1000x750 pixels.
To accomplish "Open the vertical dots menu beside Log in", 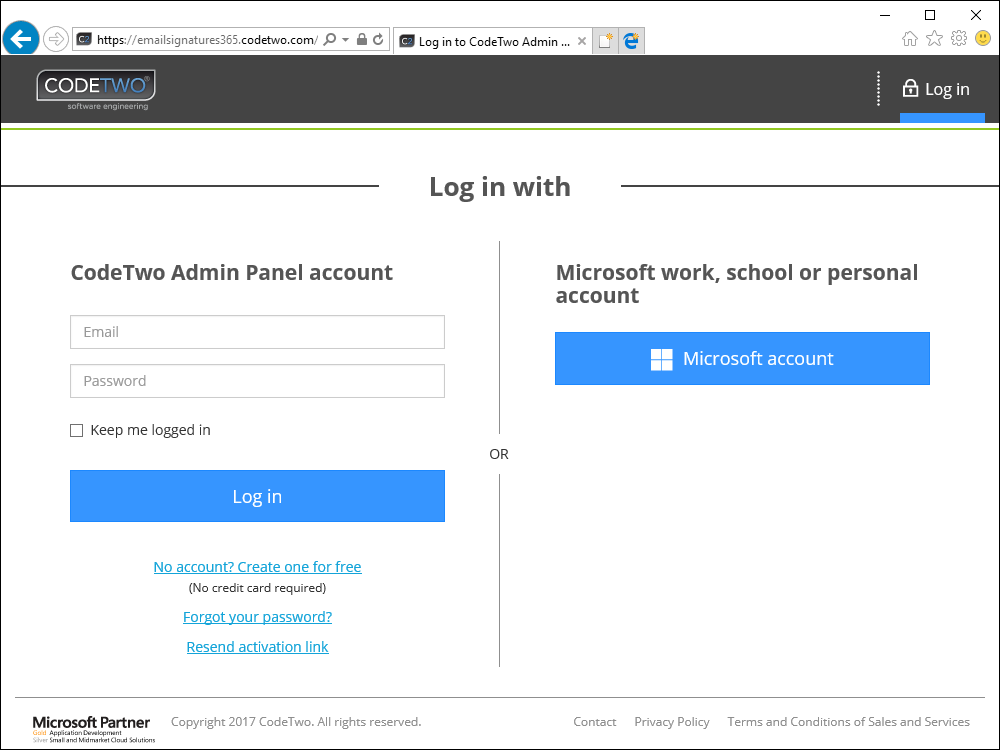I will tap(878, 89).
